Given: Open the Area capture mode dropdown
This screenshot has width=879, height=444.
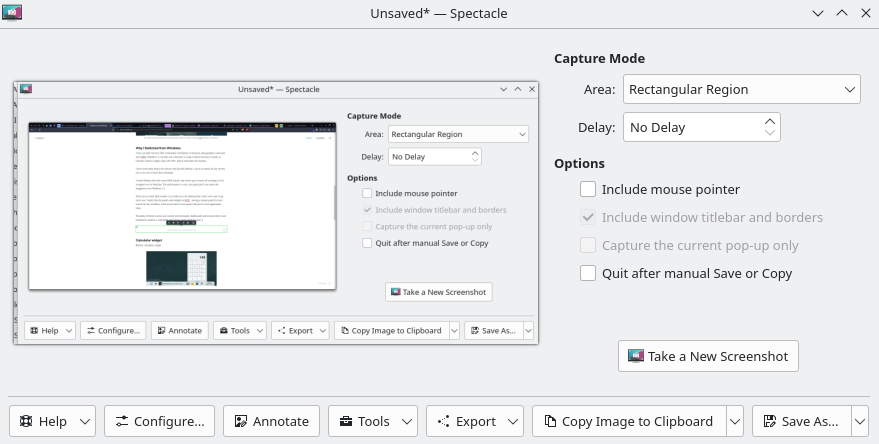Looking at the screenshot, I should [x=741, y=90].
